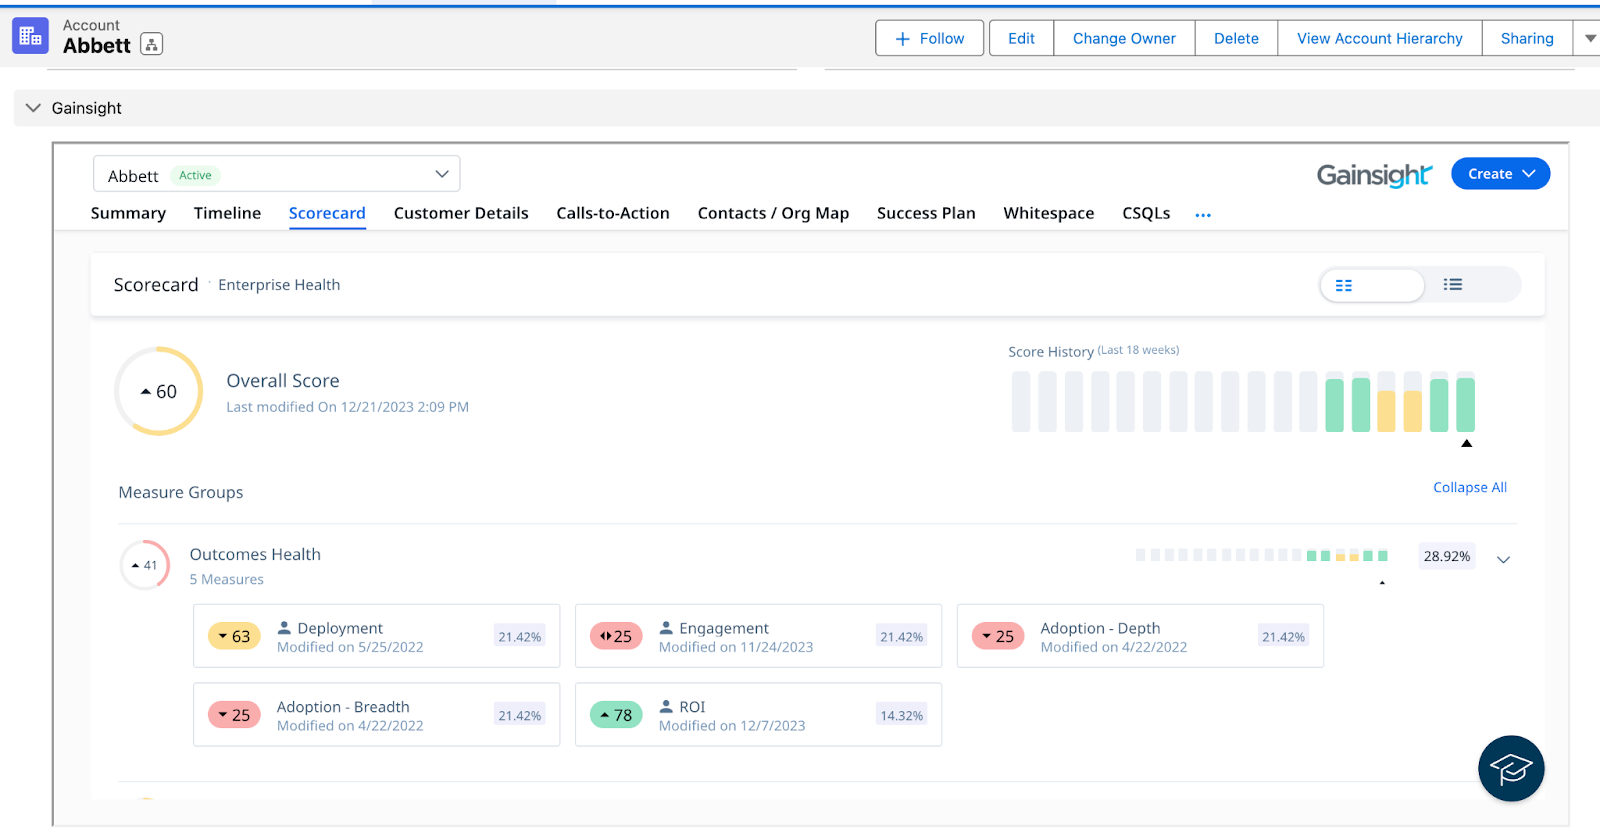Click the Outcomes Health mini score history
Image resolution: width=1600 pixels, height=829 pixels.
click(x=1261, y=555)
